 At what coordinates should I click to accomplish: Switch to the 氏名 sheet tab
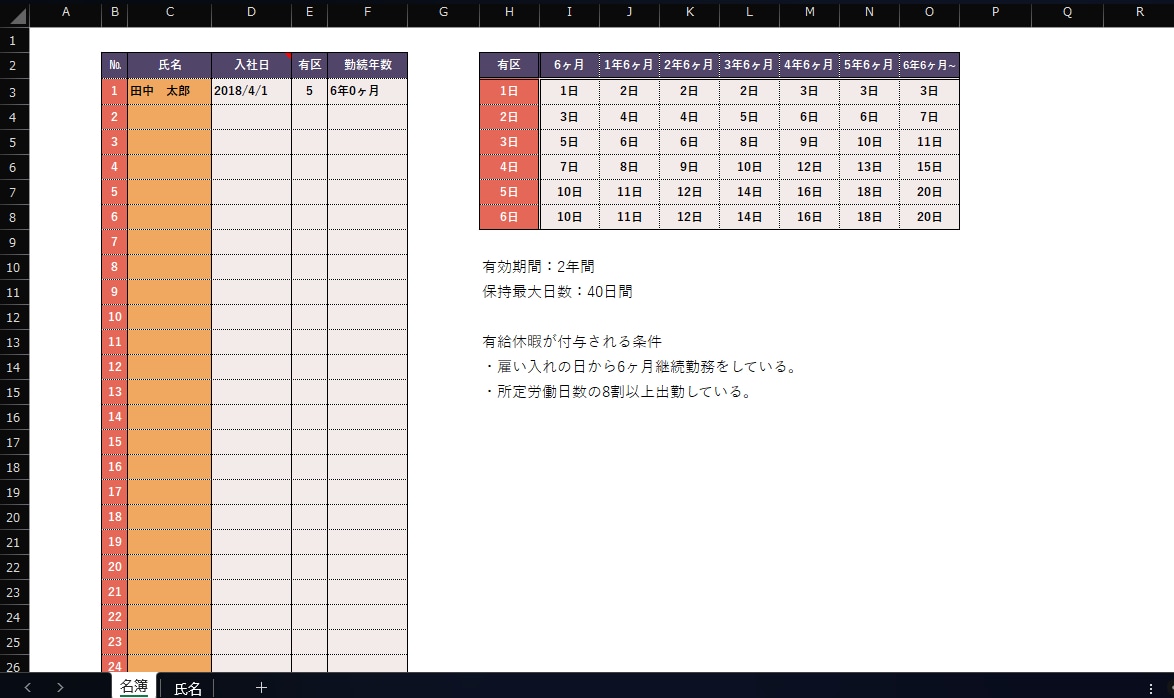click(188, 688)
